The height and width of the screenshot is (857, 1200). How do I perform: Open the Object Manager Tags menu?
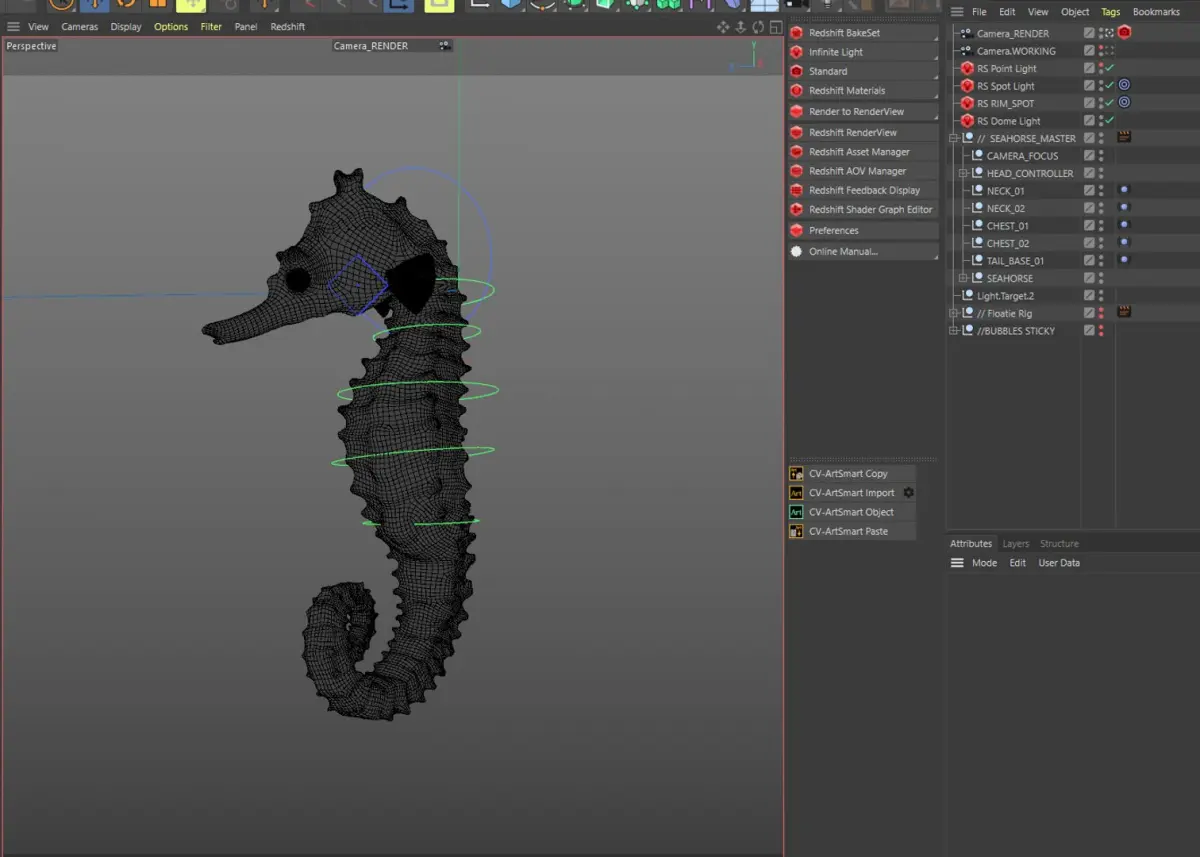(x=1110, y=12)
